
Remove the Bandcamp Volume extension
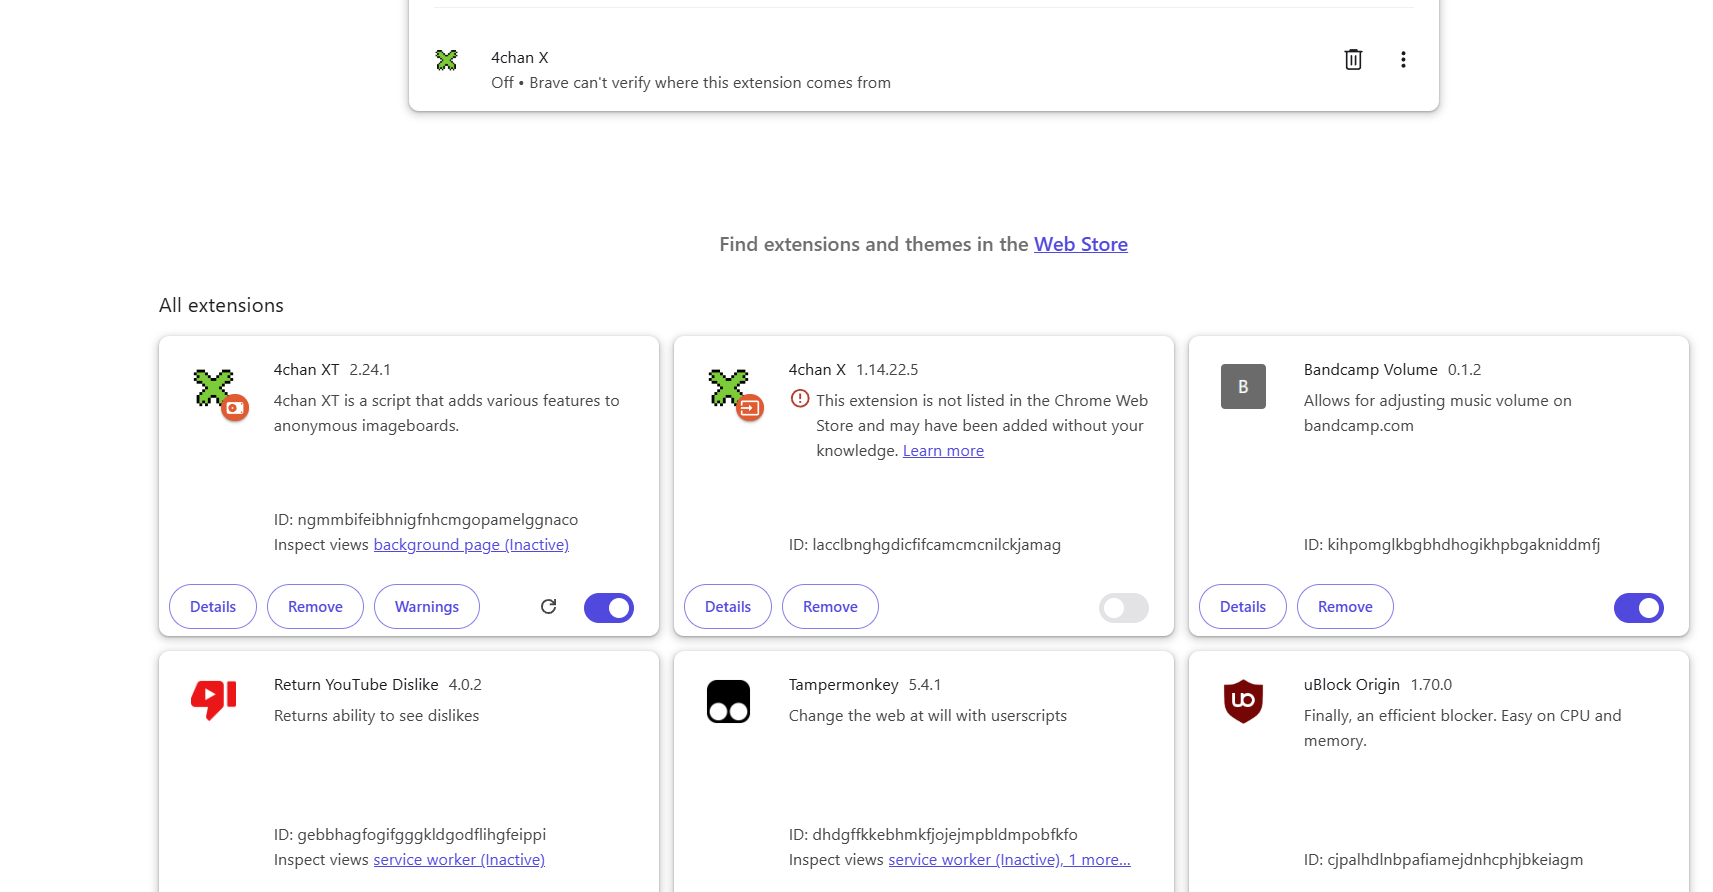(1345, 607)
